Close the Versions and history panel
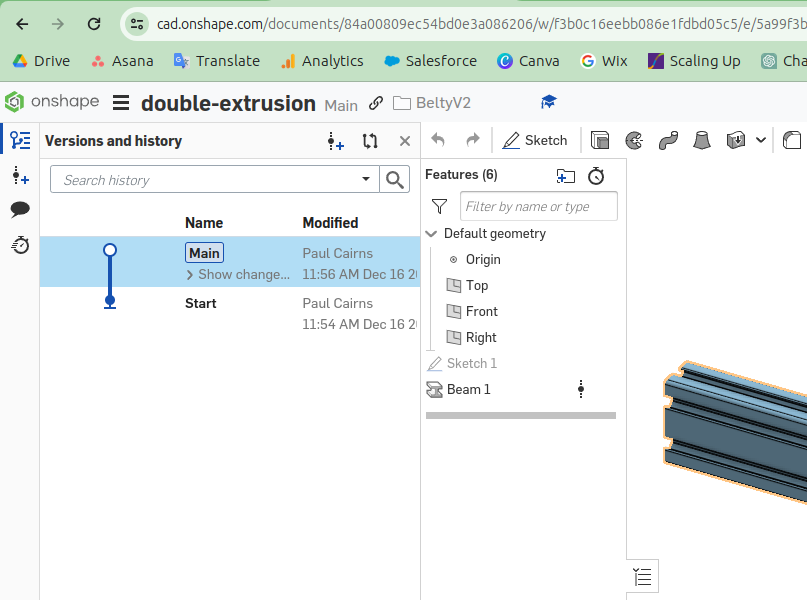The height and width of the screenshot is (600, 807). [x=405, y=140]
